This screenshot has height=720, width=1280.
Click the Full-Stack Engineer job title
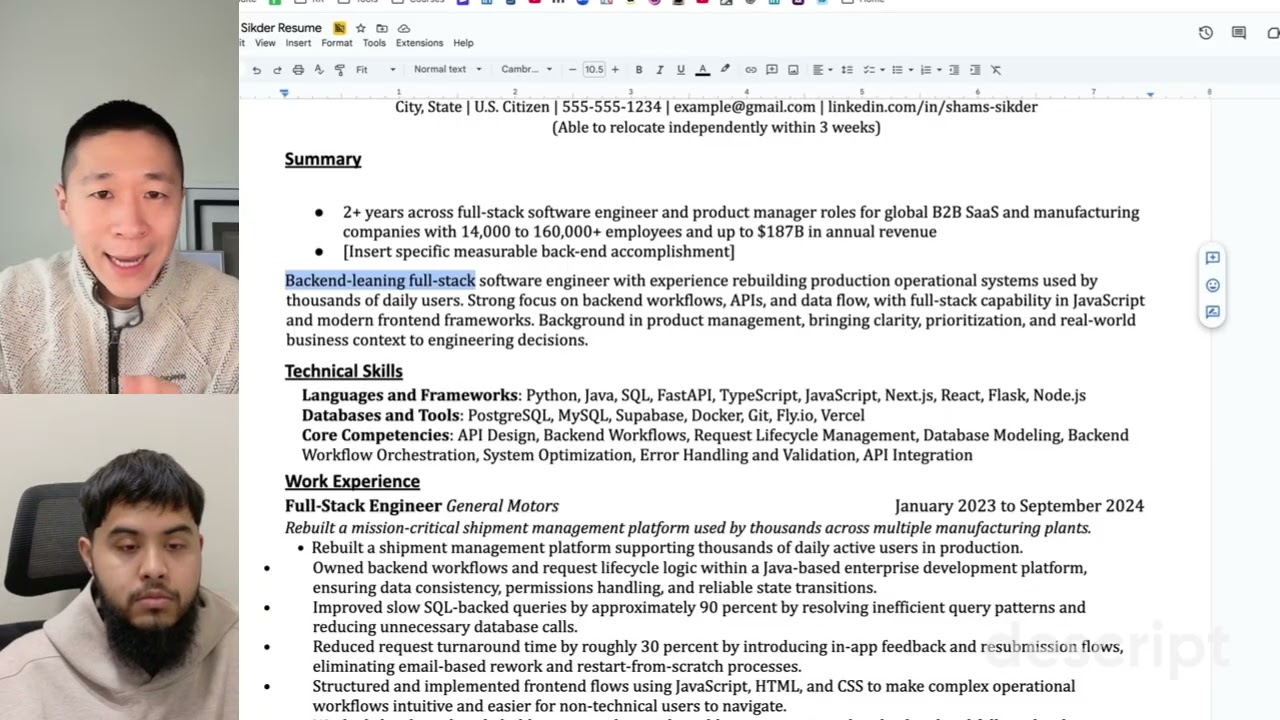point(363,506)
